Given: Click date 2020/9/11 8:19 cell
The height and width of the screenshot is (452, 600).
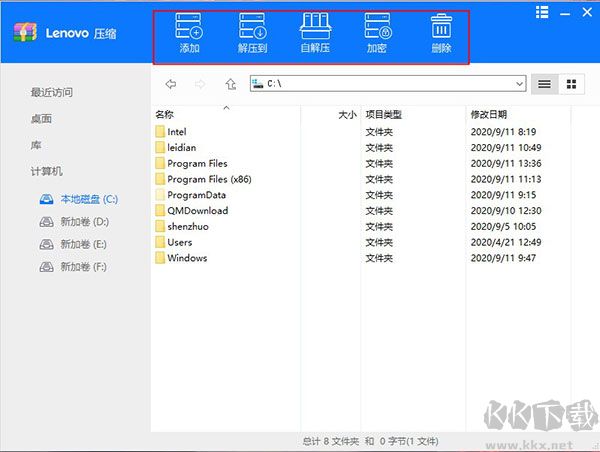Looking at the screenshot, I should [x=503, y=132].
